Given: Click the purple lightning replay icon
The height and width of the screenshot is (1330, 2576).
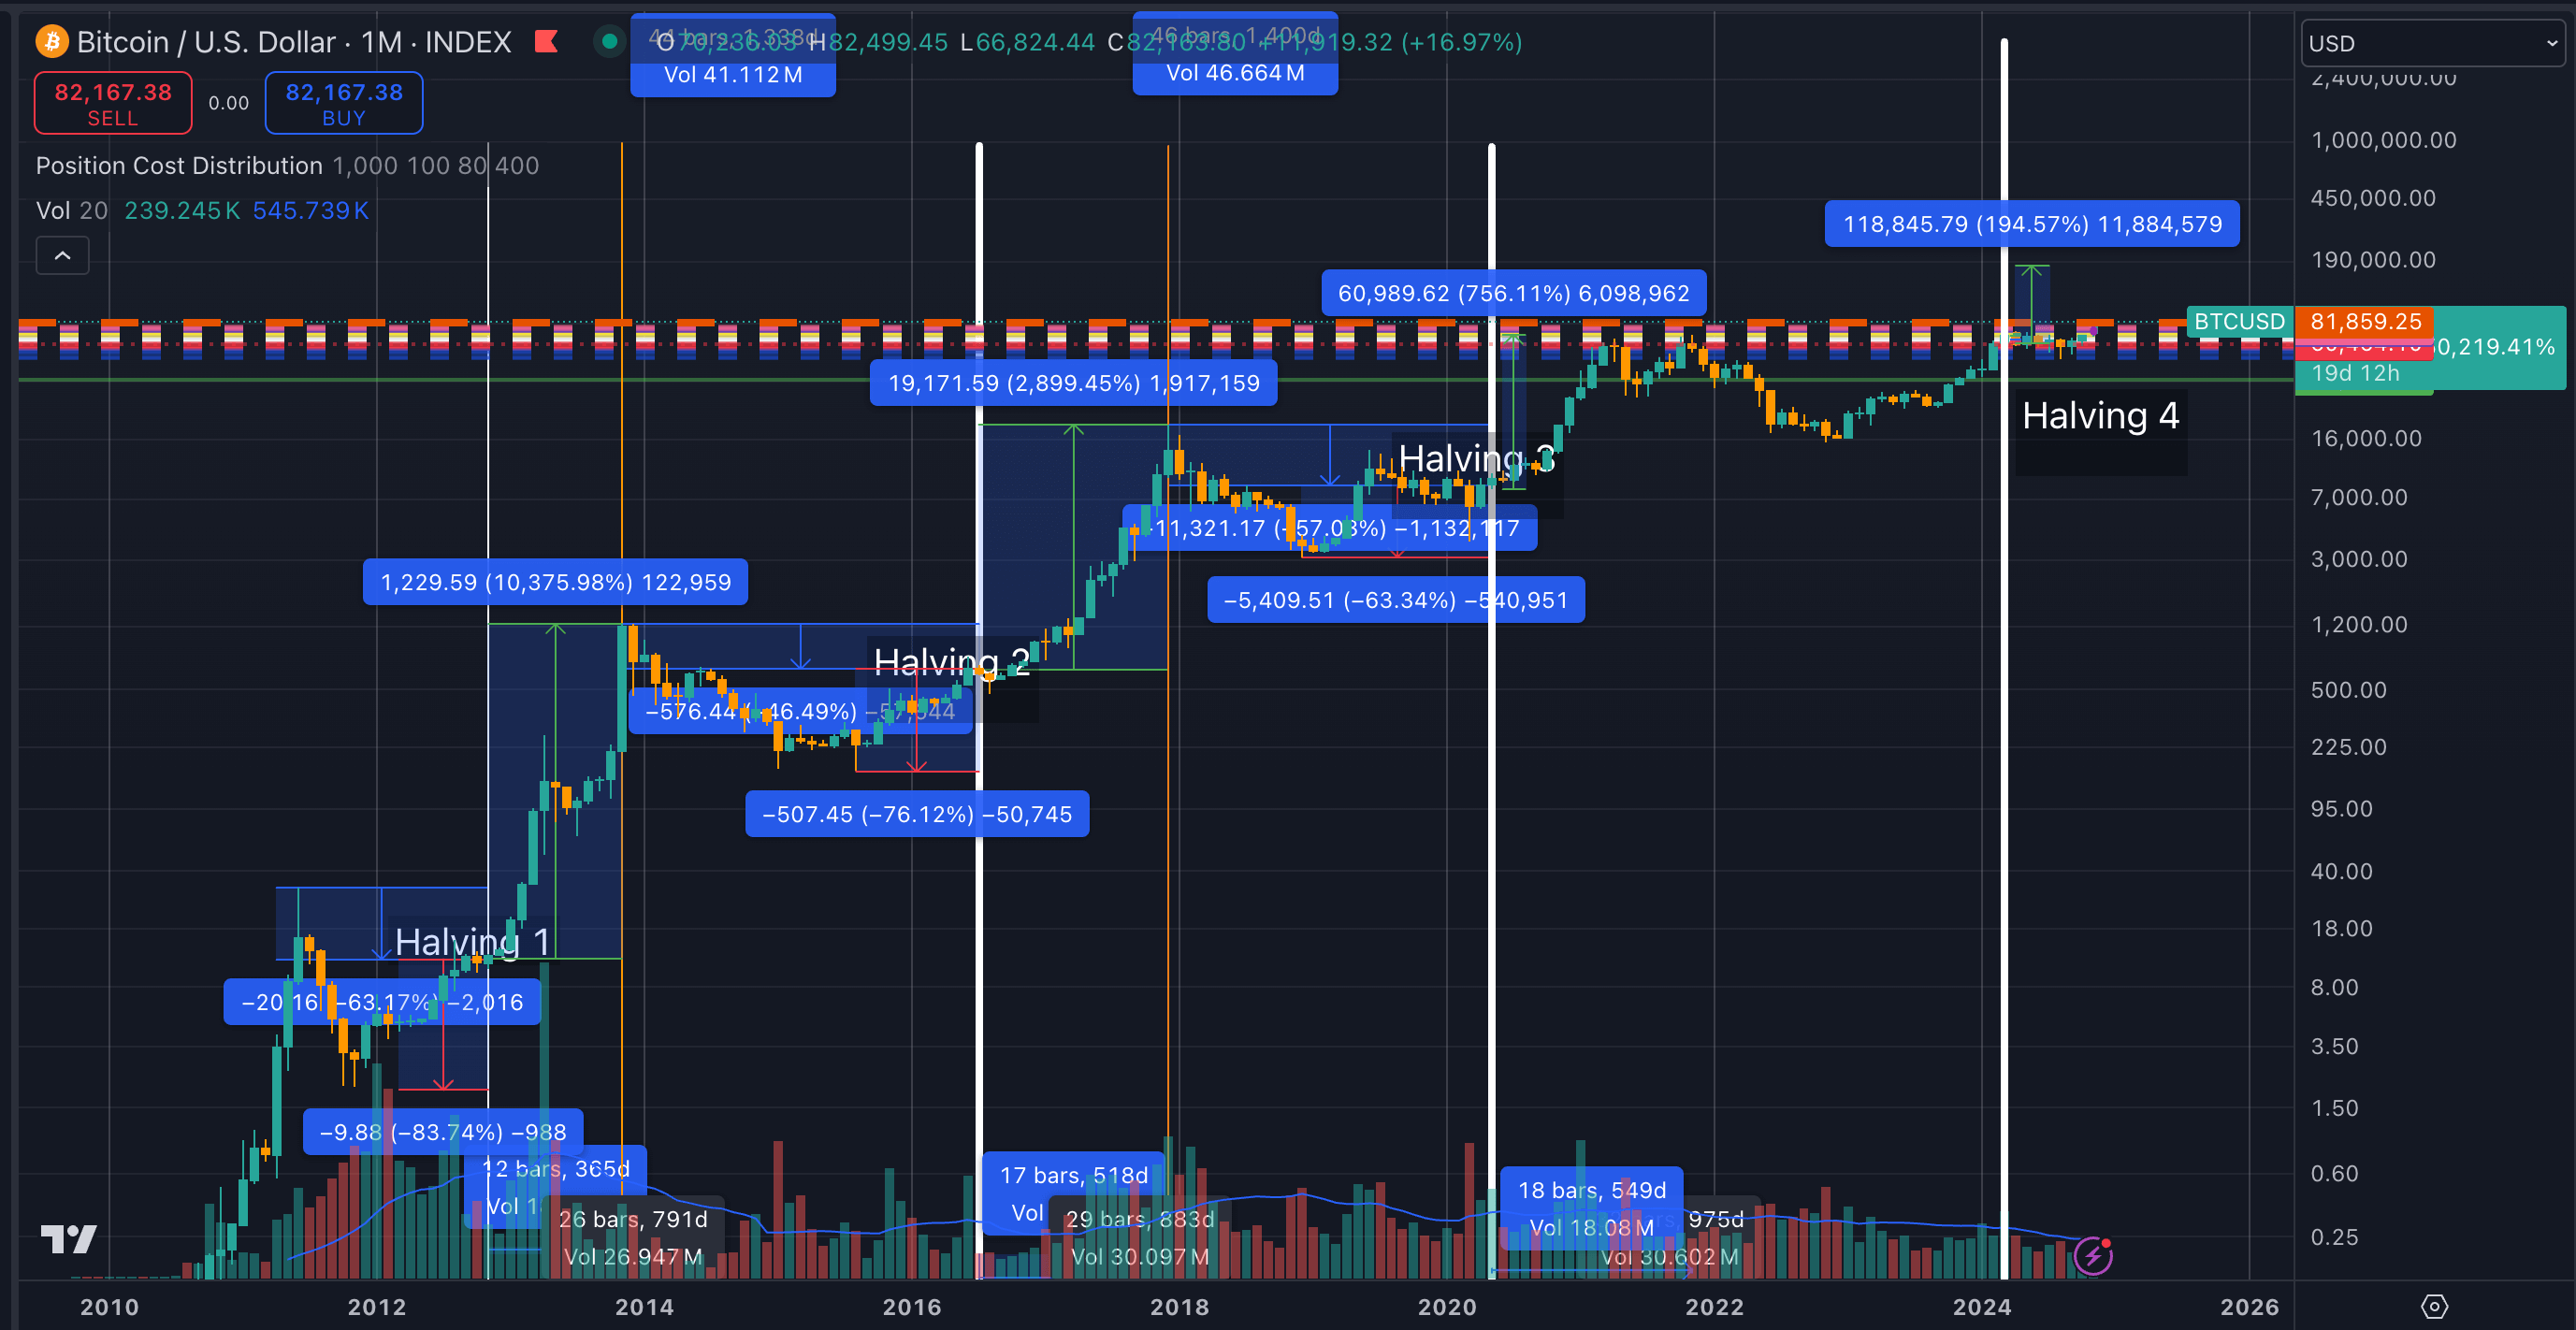Looking at the screenshot, I should [2093, 1255].
